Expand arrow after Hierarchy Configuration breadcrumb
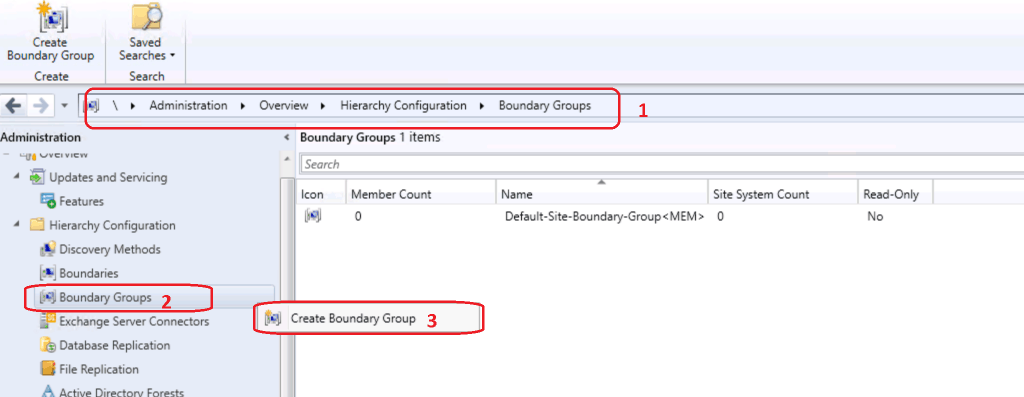Viewport: 1024px width, 397px height. coord(482,106)
